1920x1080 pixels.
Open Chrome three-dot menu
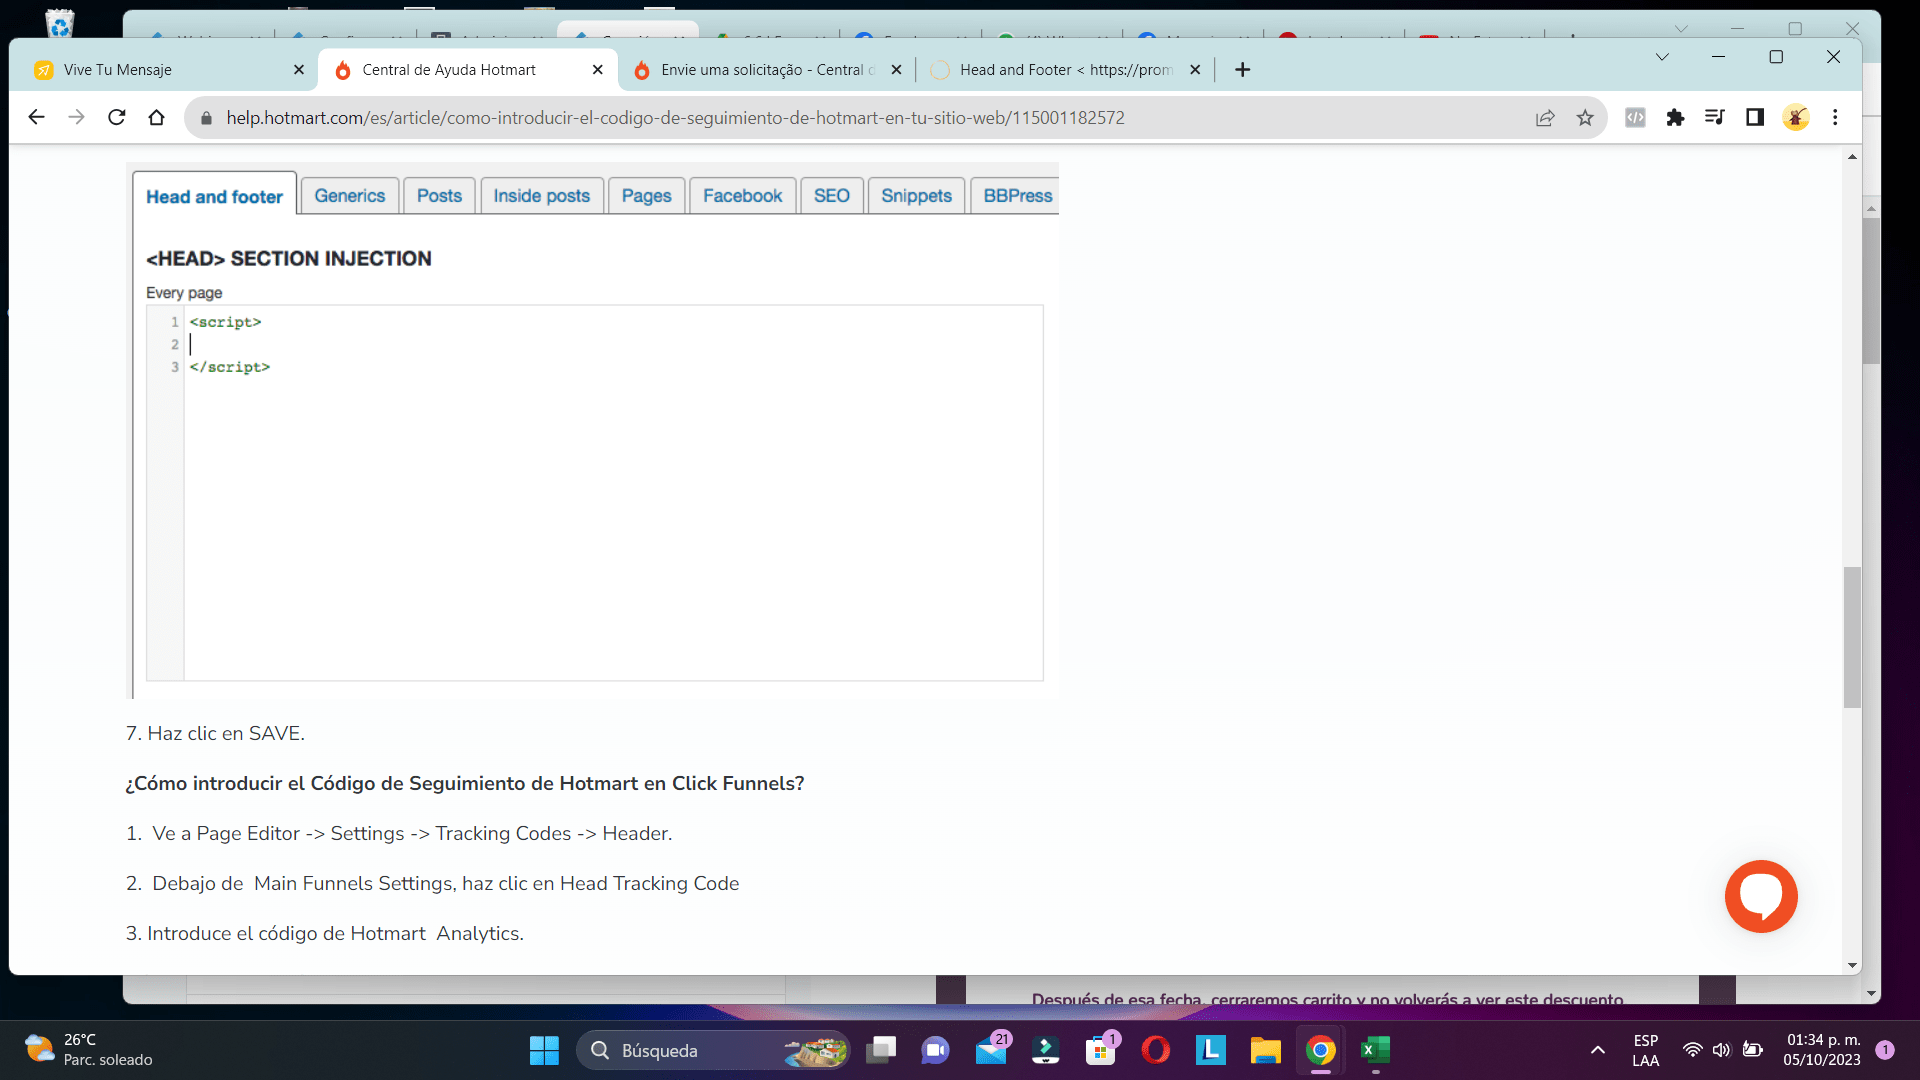tap(1835, 117)
